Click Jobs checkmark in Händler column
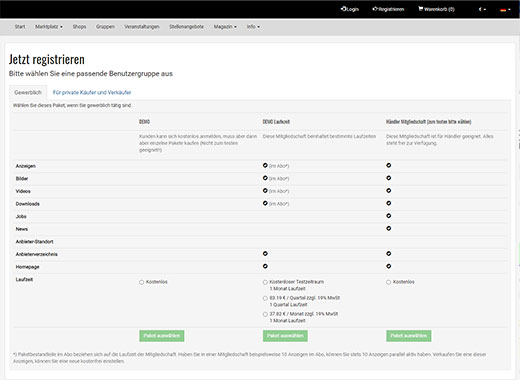Screen dimensions: 520x380 tap(389, 216)
